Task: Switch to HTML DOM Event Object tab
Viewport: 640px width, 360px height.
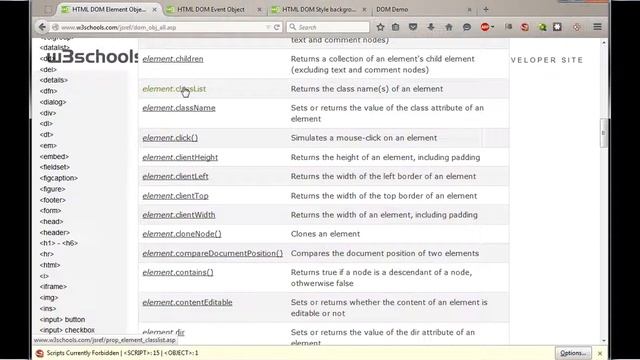Action: (211, 9)
